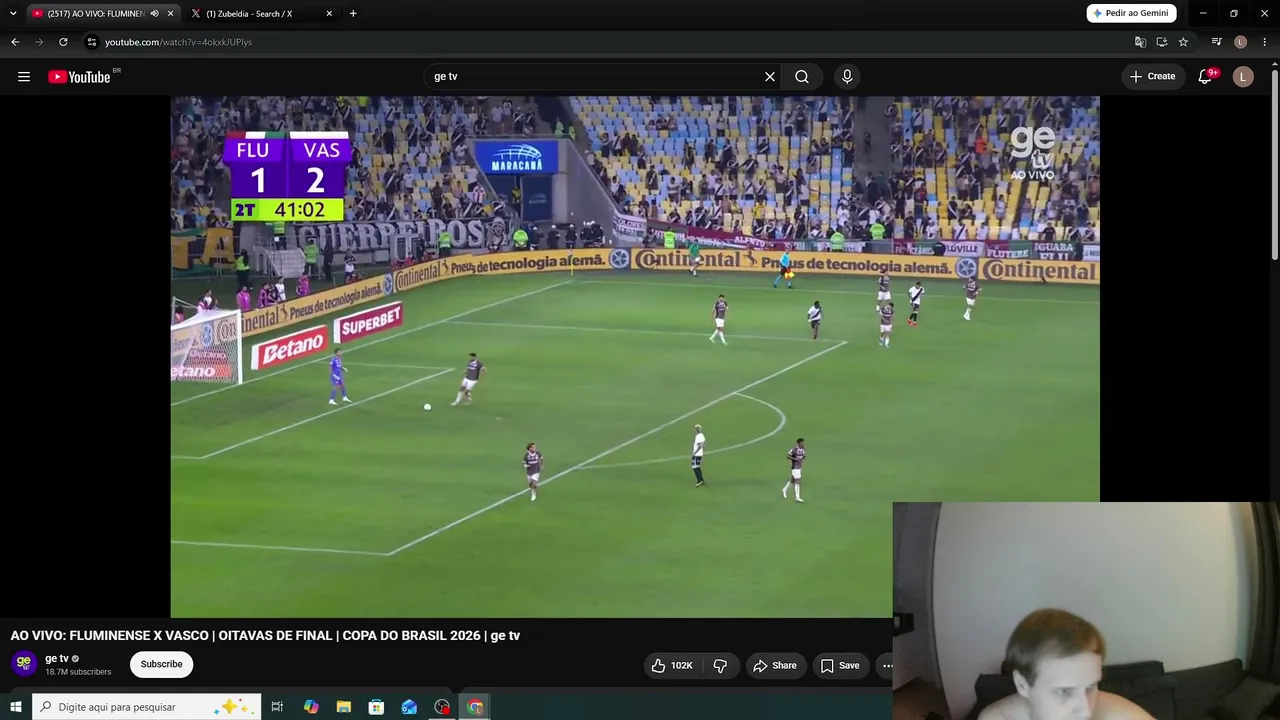Screen dimensions: 1280x720
Task: Click the video title 'AO VIVO: FLUMINENSE X VASCO'
Action: point(265,636)
